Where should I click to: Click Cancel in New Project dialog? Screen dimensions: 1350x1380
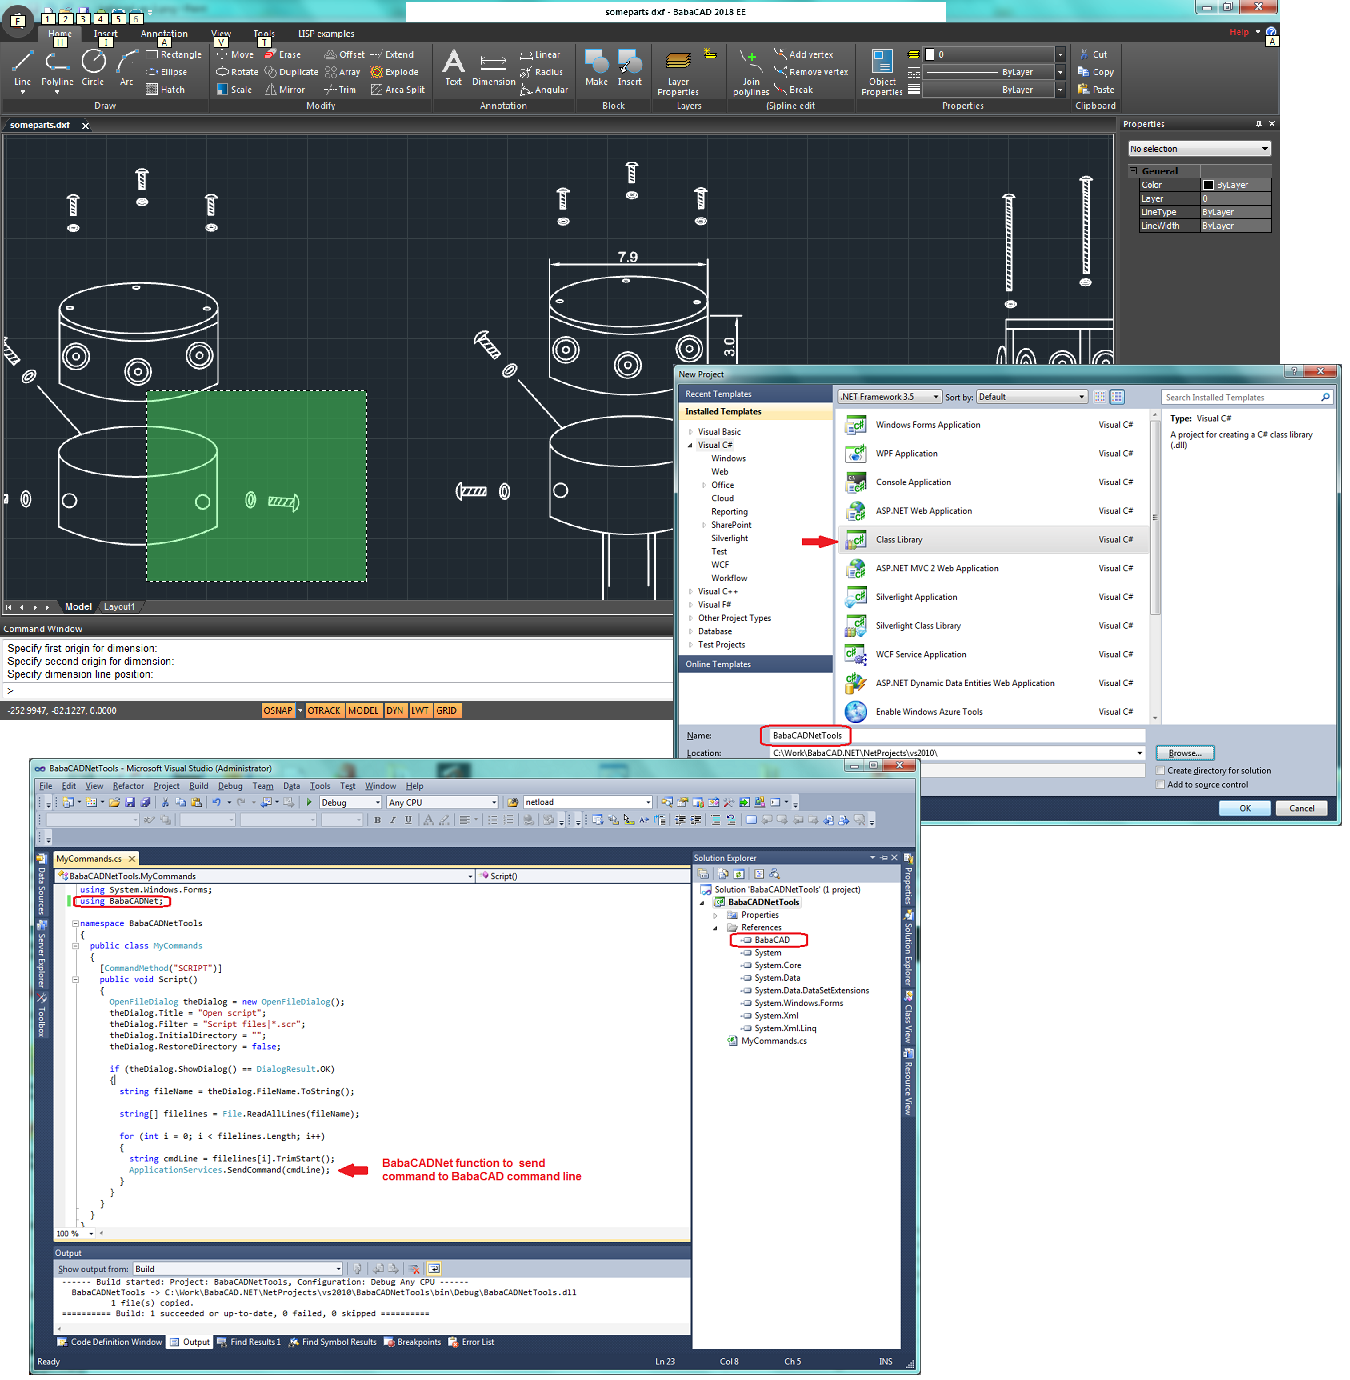(x=1302, y=808)
